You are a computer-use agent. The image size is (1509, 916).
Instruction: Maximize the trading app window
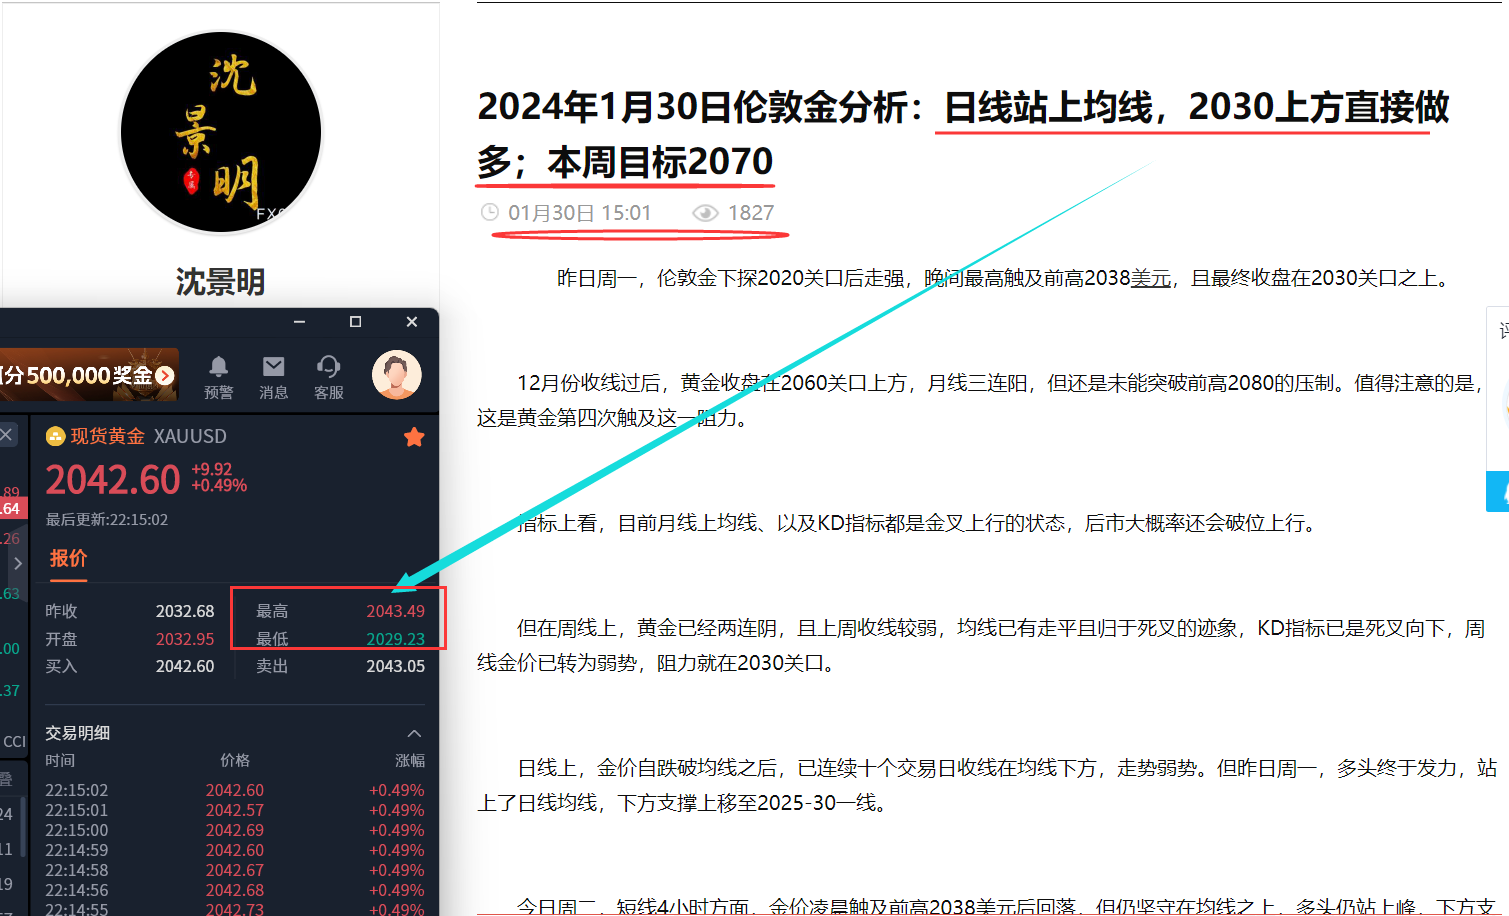(x=355, y=322)
